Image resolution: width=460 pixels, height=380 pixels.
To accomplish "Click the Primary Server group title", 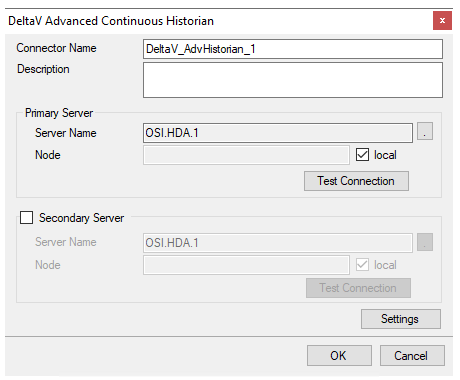I will [x=59, y=113].
